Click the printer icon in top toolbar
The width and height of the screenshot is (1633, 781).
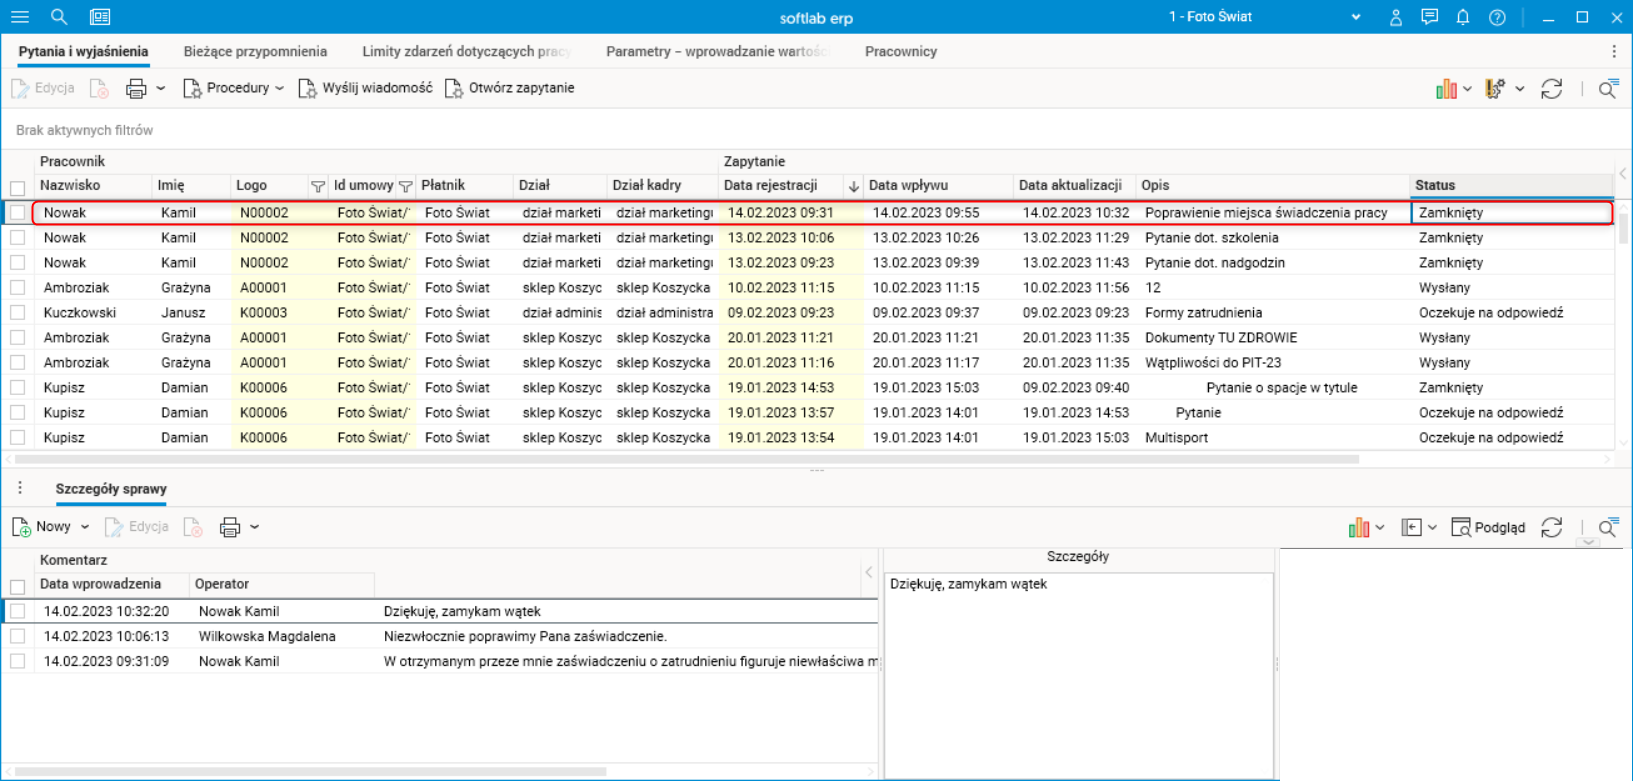point(136,89)
